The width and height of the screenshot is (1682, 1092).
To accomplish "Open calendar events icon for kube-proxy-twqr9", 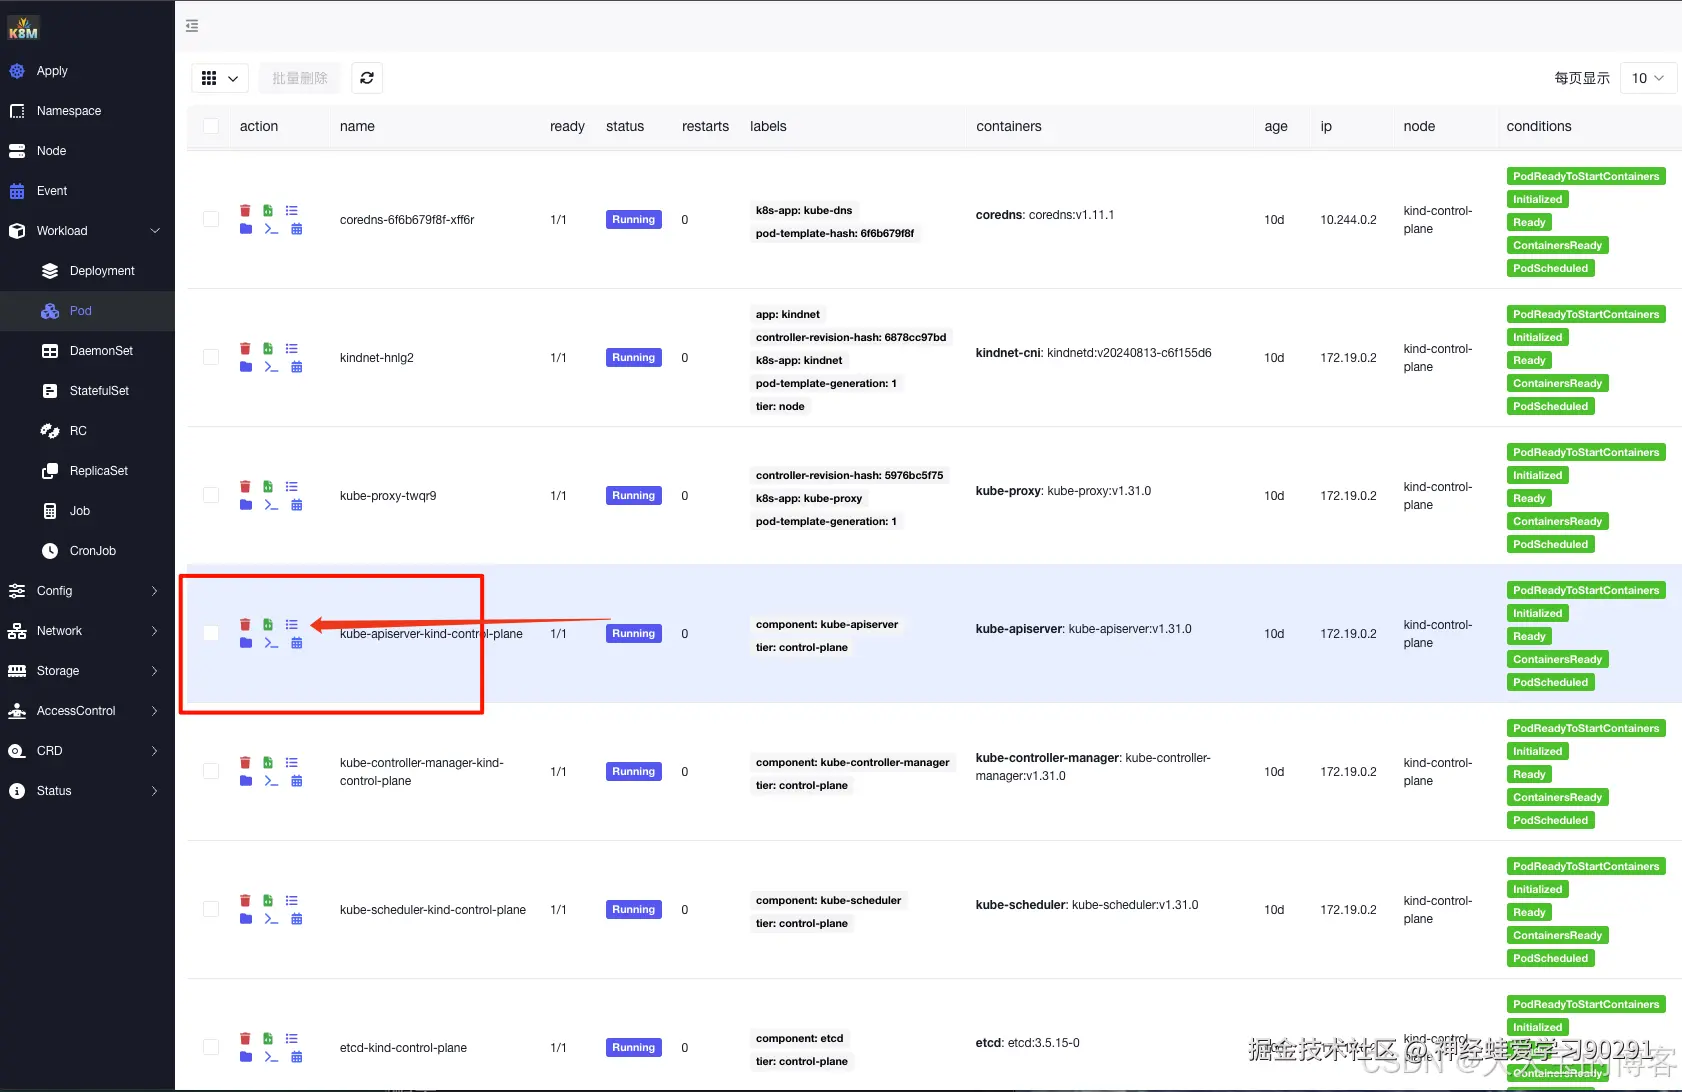I will pos(297,505).
